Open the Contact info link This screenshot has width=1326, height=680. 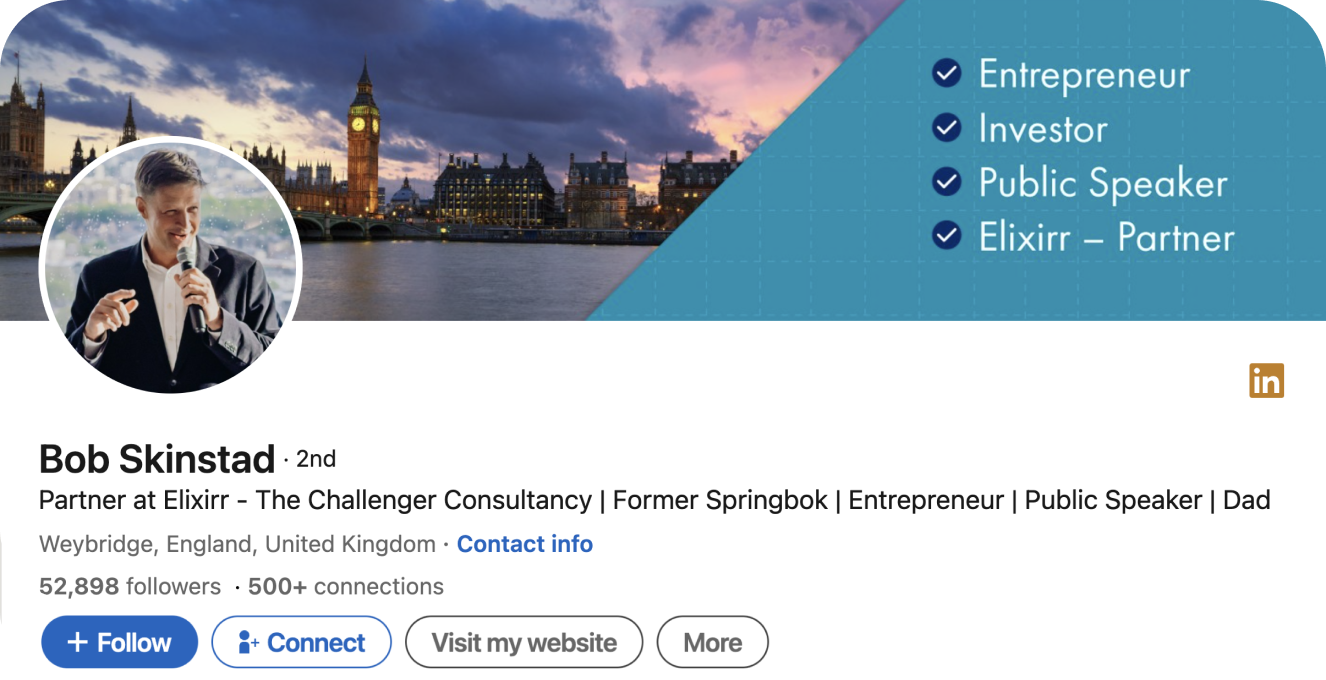524,544
